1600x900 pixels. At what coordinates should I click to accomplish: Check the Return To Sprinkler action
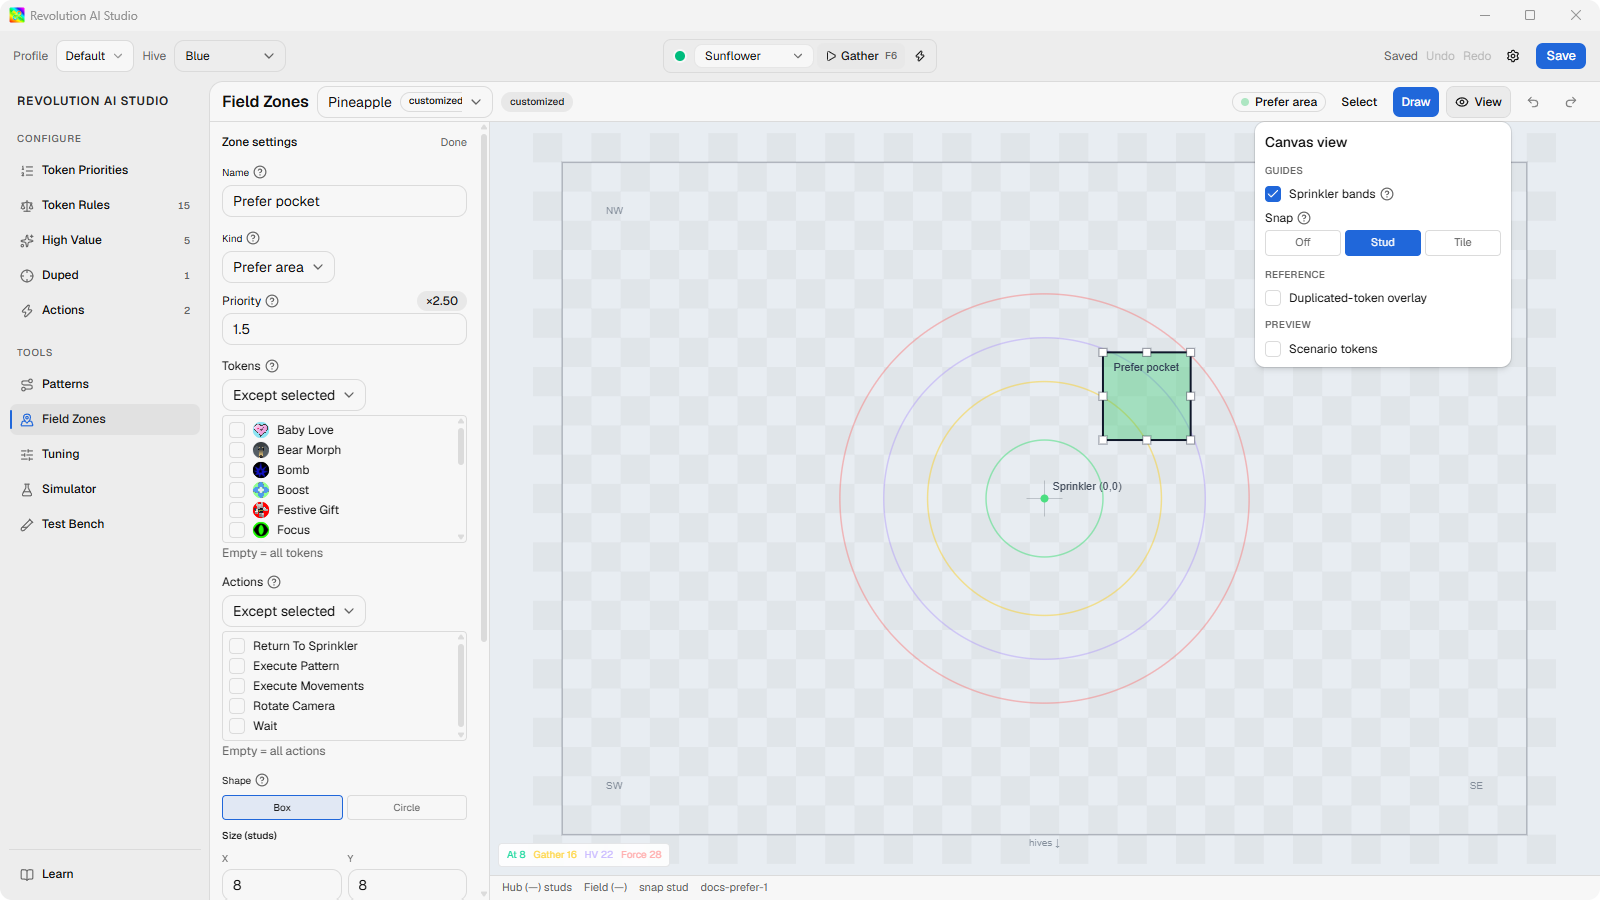tap(237, 646)
